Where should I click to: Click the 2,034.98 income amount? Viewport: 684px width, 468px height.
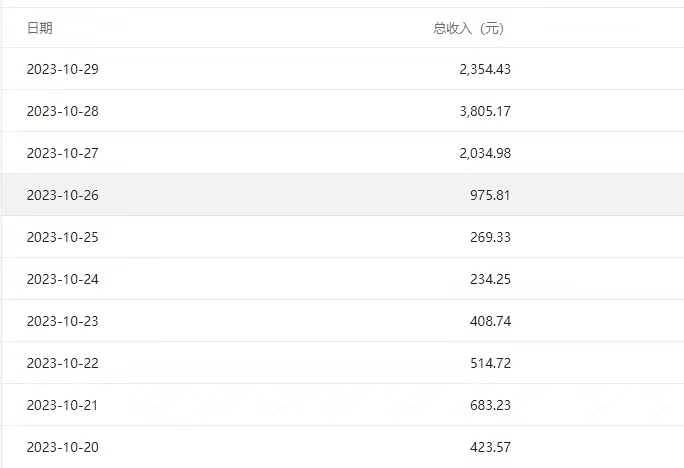(485, 153)
